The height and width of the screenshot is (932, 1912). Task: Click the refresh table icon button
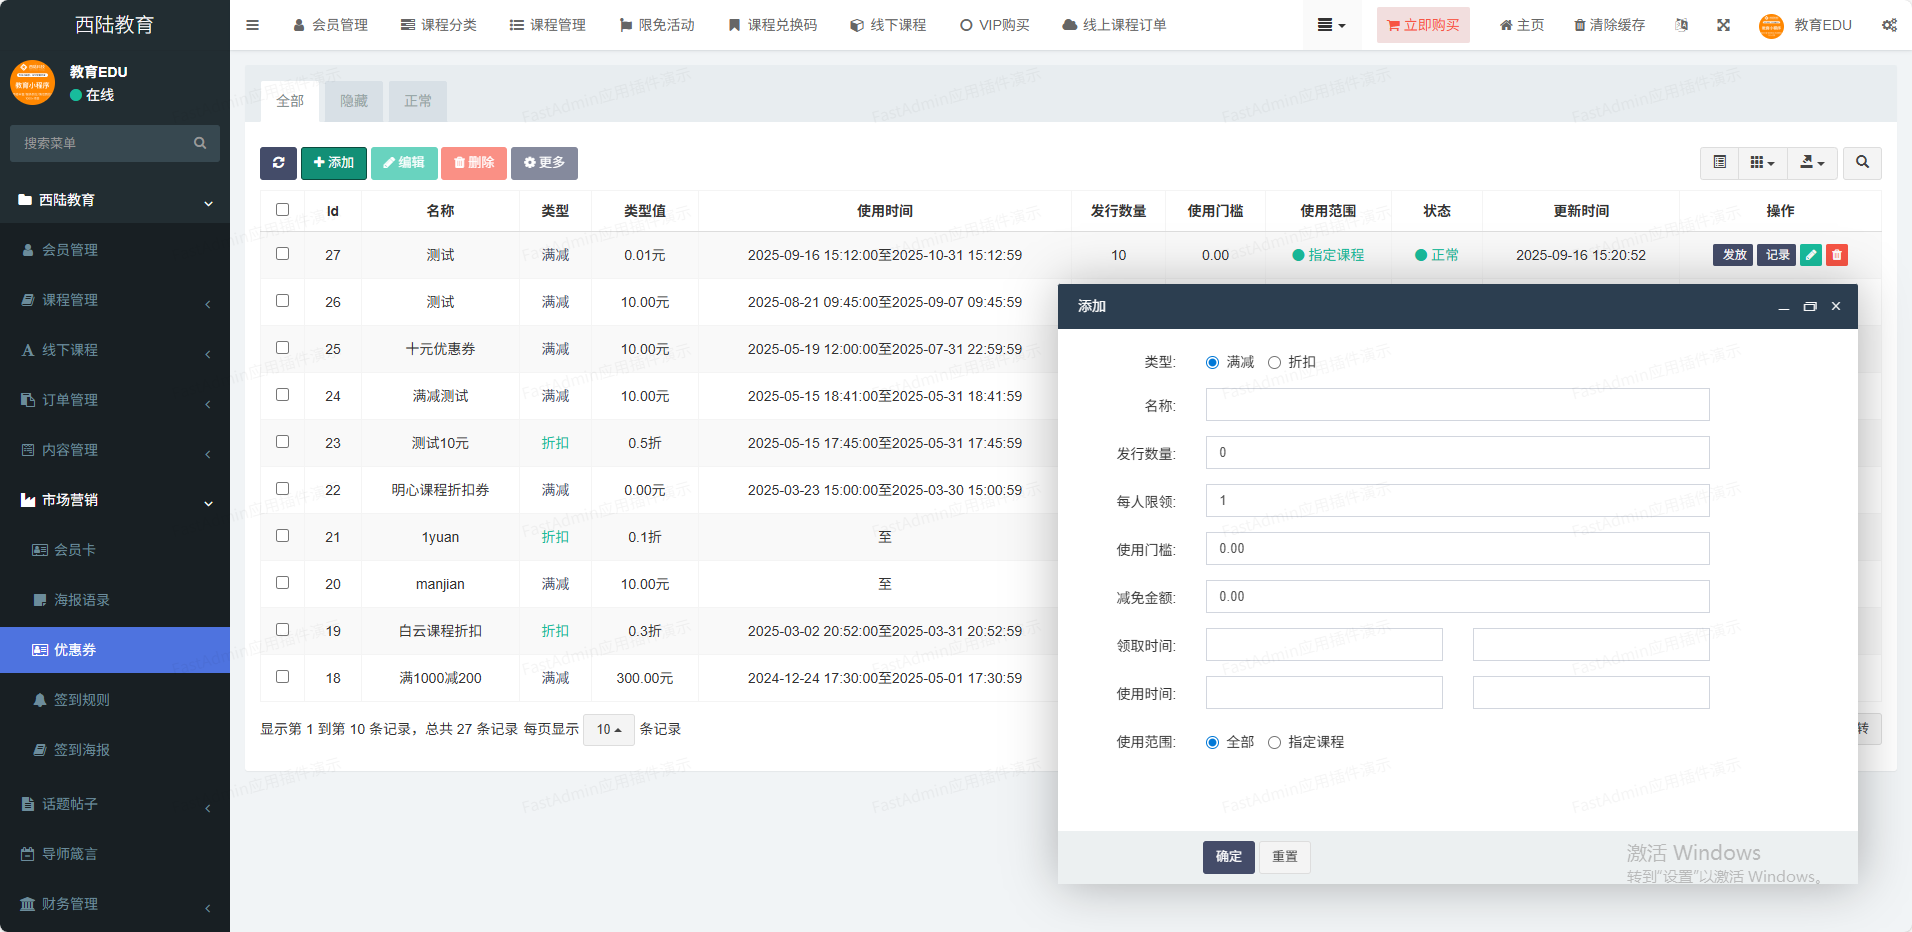(278, 163)
